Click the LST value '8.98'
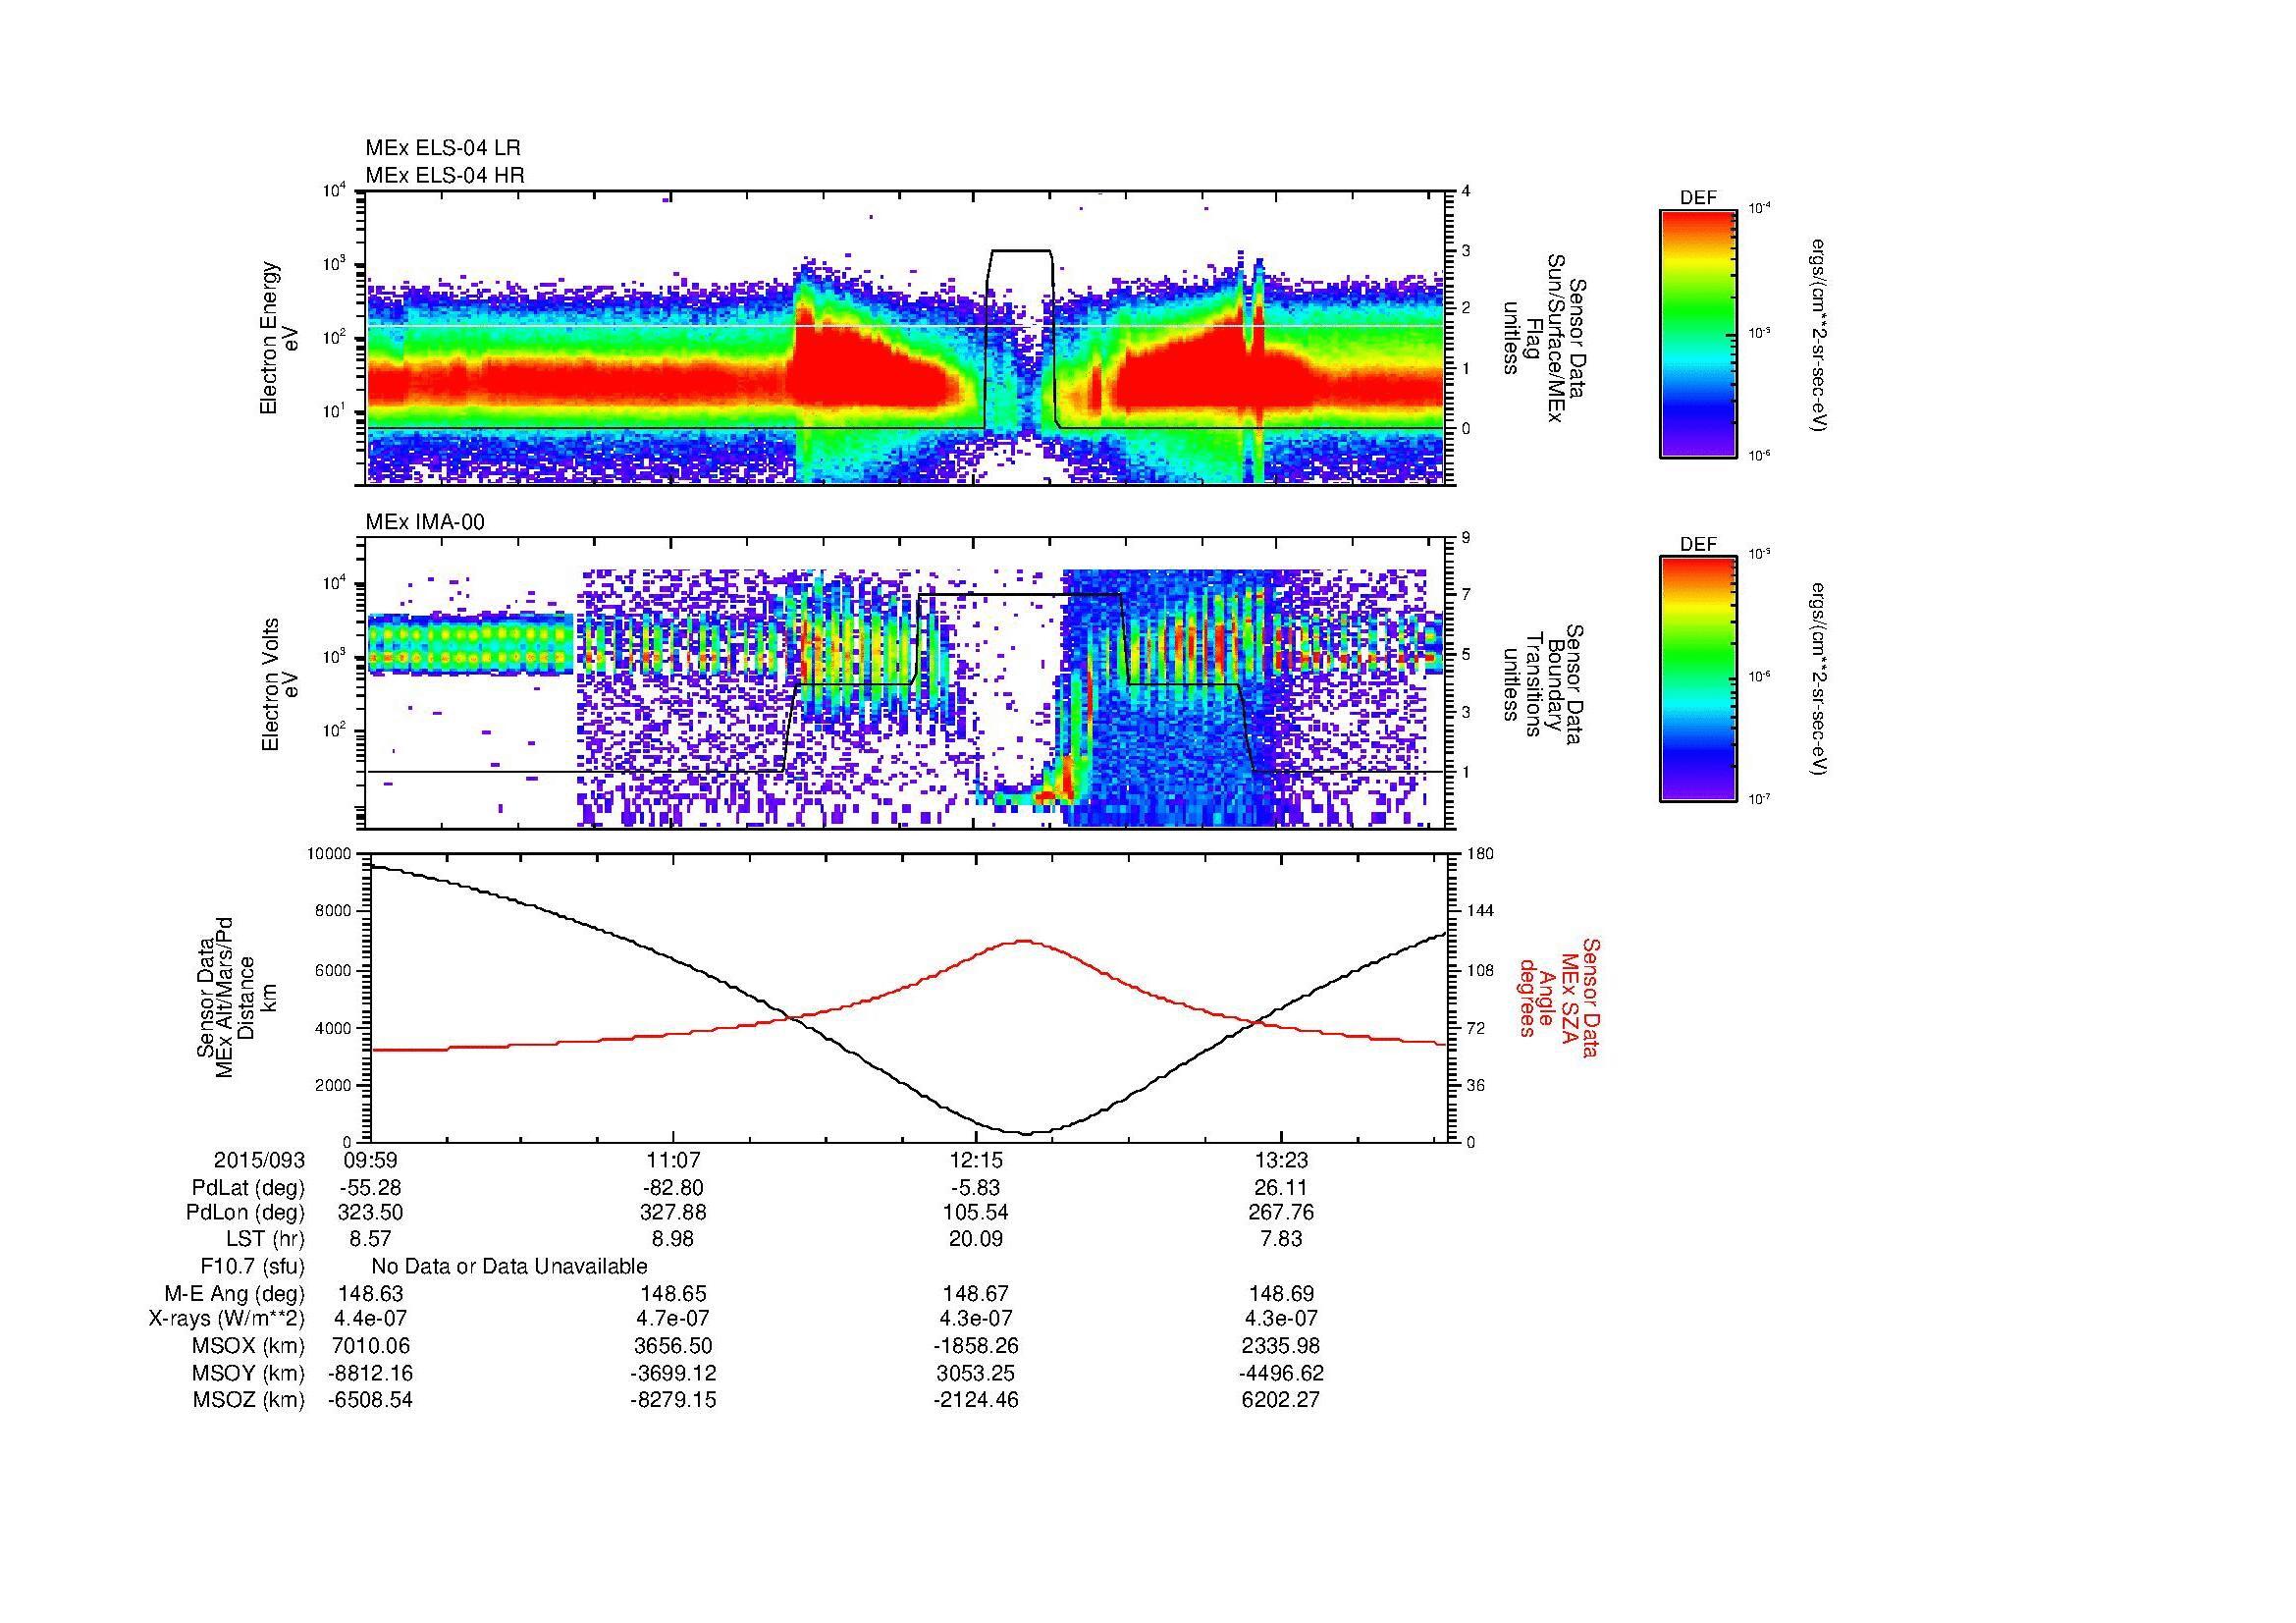 click(673, 1239)
